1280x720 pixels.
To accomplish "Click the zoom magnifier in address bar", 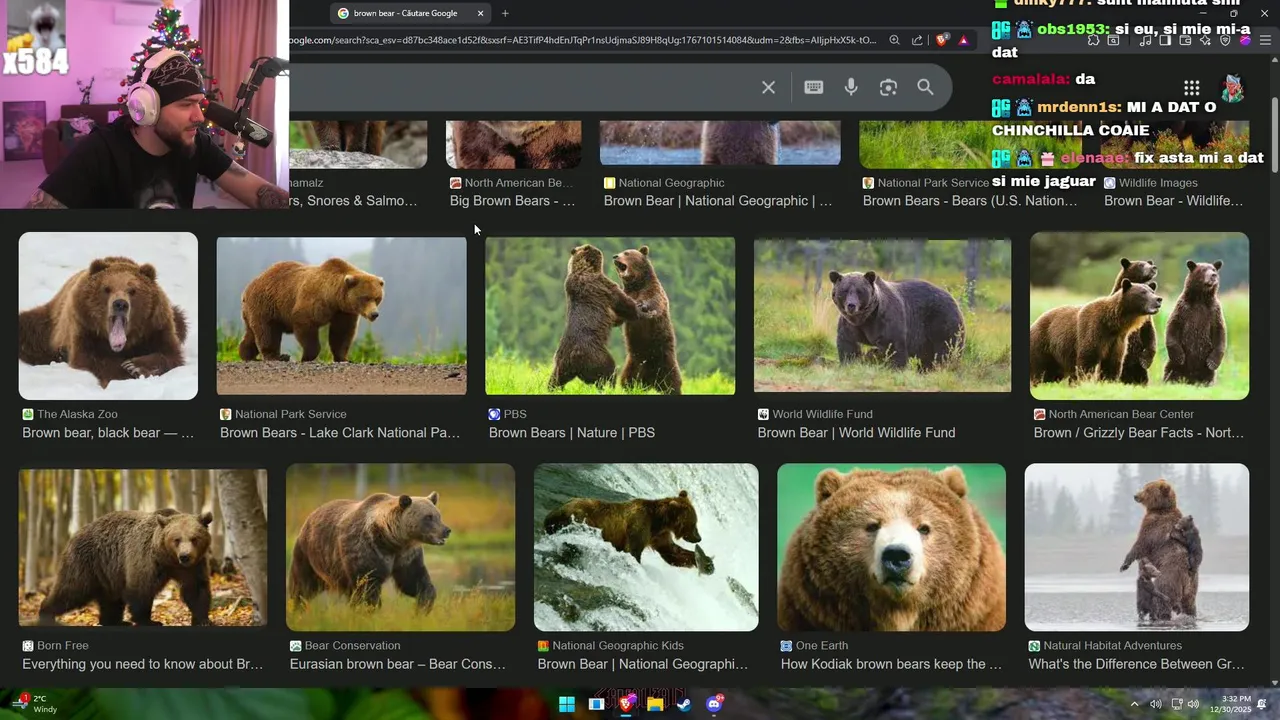I will click(894, 40).
